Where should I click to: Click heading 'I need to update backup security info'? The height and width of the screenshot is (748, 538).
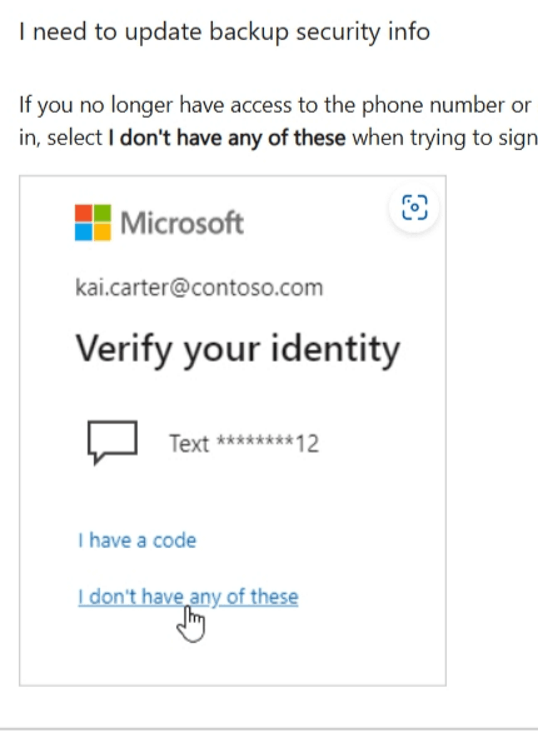225,32
